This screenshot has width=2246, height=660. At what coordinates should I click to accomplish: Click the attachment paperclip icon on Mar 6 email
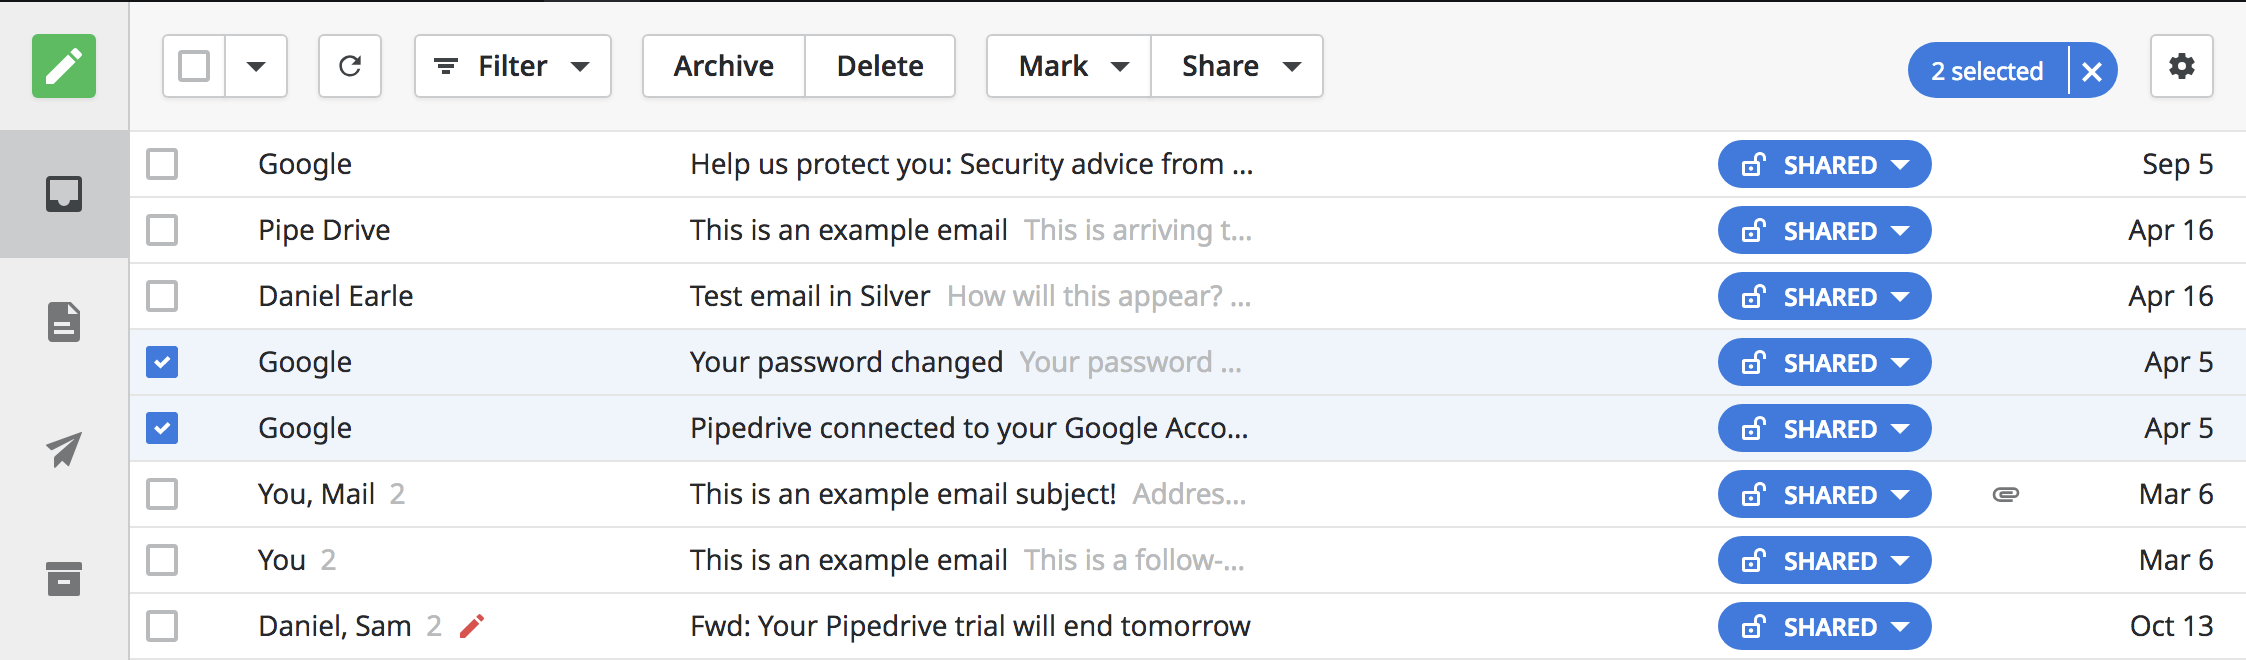2006,494
